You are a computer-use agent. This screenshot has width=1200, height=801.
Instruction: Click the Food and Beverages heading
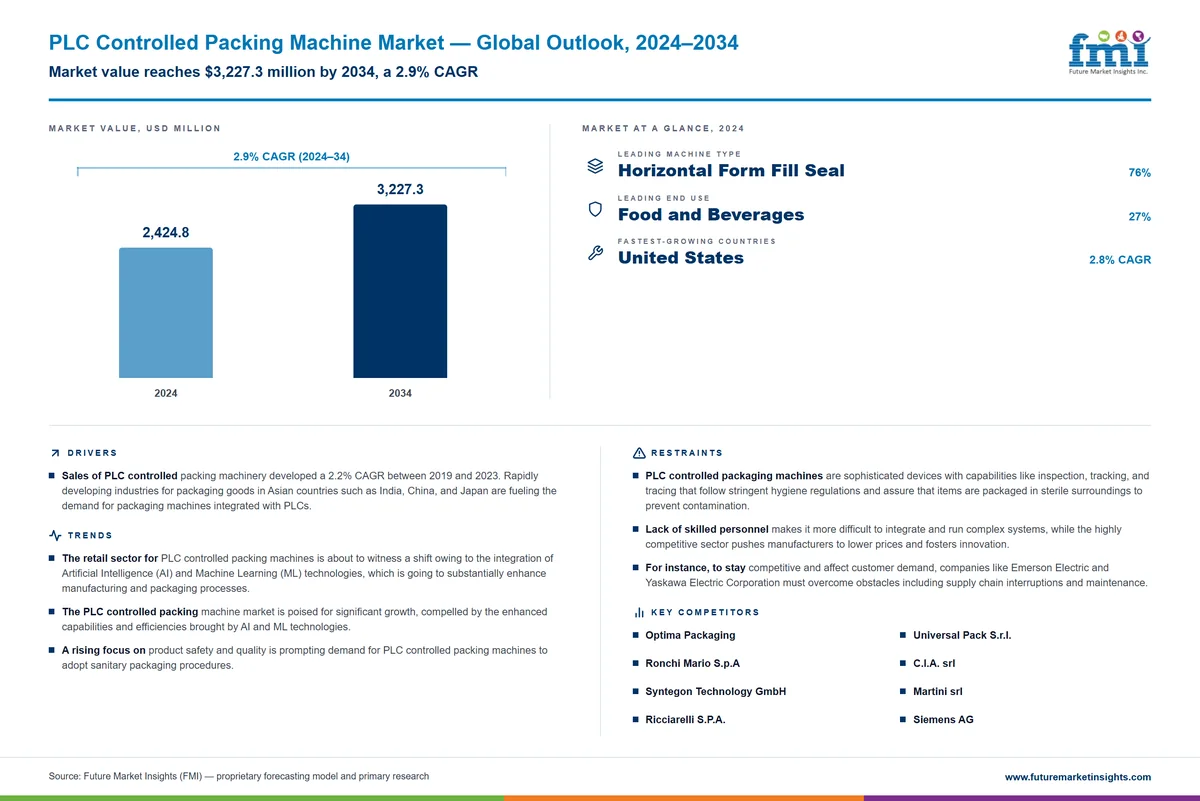pos(711,214)
